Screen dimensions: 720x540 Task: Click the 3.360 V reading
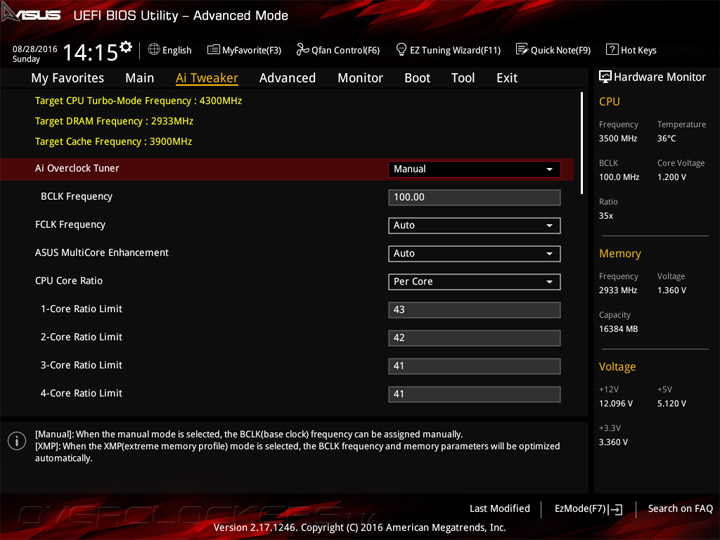pos(613,442)
